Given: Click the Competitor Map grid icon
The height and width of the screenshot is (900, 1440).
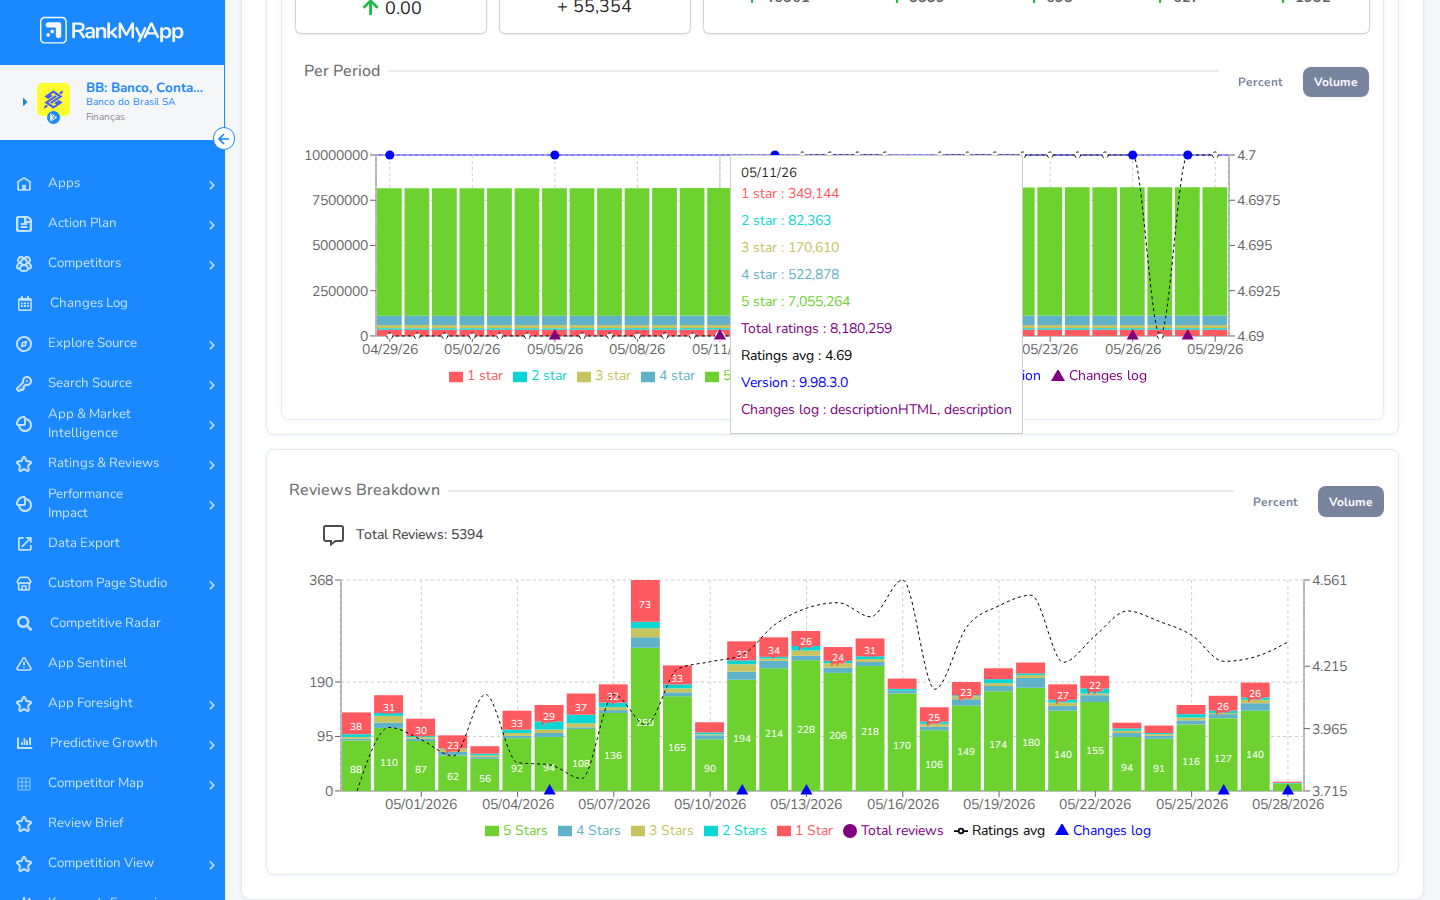Looking at the screenshot, I should coord(24,784).
